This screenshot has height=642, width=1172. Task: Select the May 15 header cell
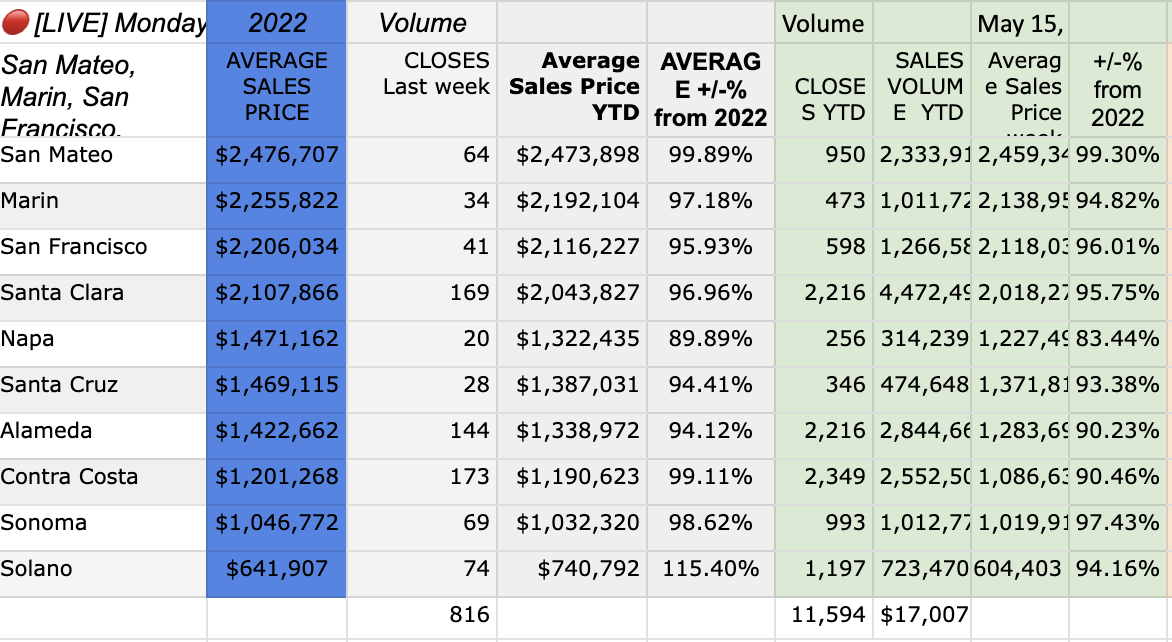coord(1020,22)
